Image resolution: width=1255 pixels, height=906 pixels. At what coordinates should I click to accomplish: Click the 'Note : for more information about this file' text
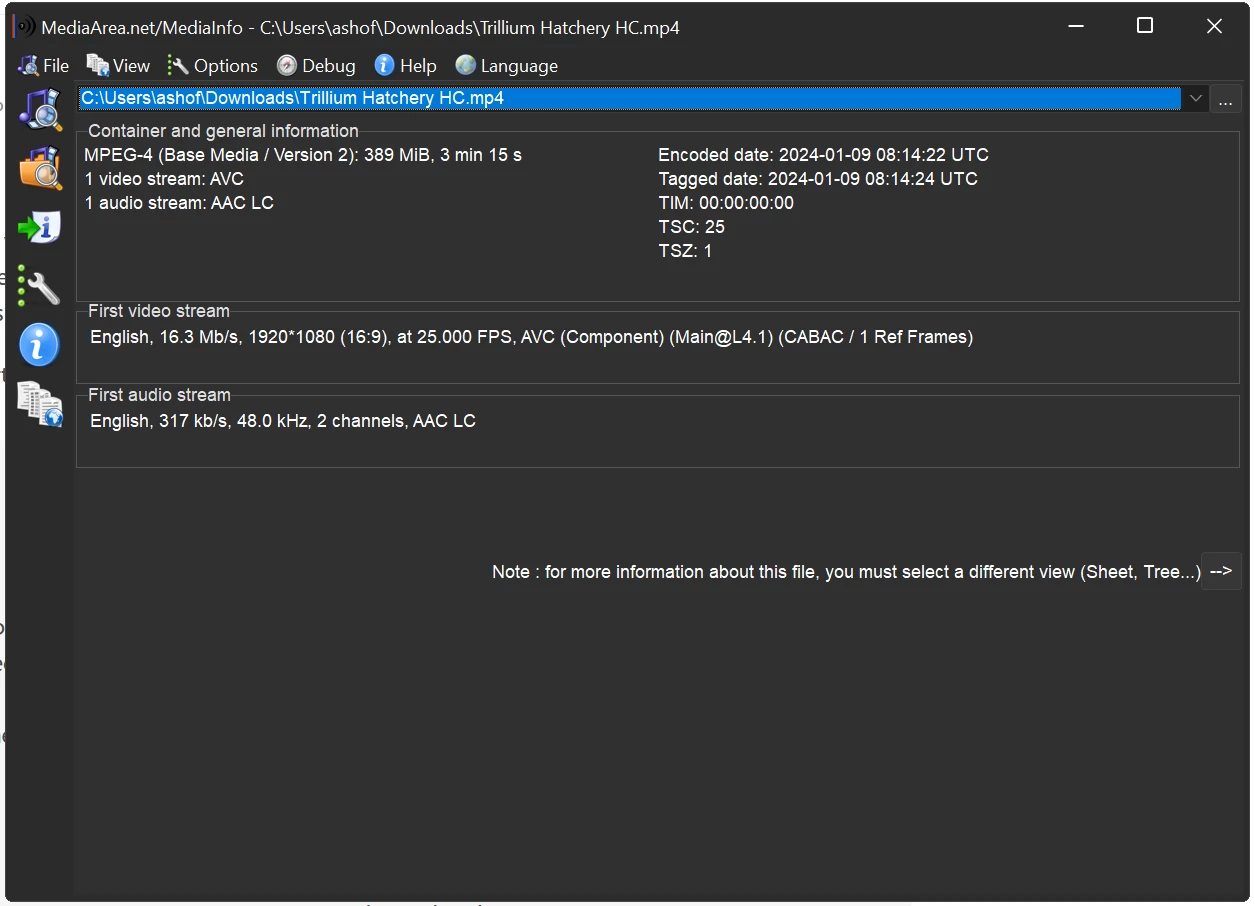(x=846, y=572)
